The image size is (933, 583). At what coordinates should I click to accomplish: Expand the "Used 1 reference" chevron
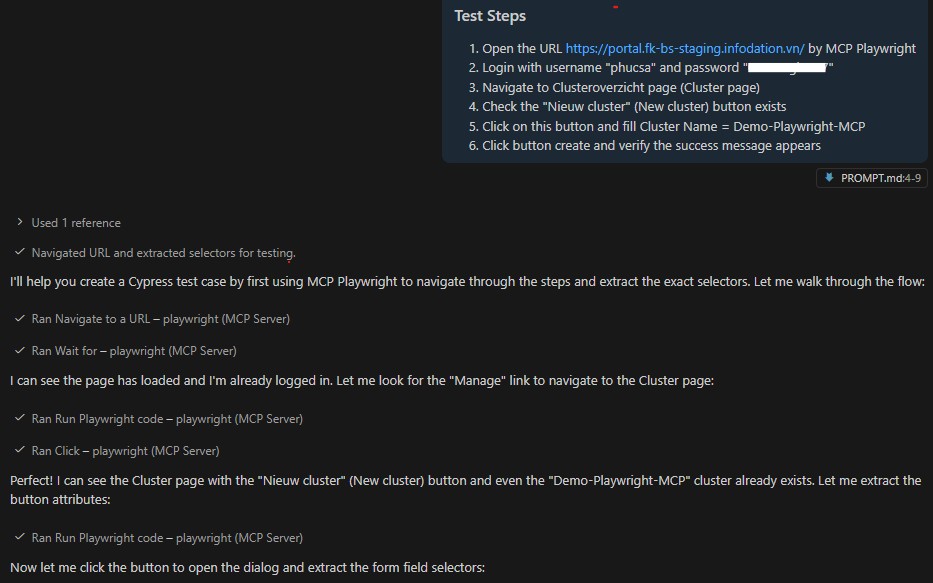(x=20, y=222)
